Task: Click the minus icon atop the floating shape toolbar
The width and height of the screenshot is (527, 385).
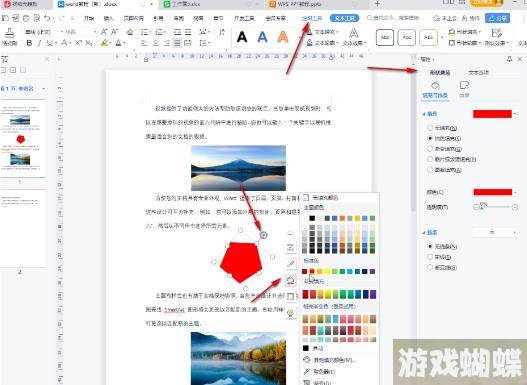Action: pyautogui.click(x=291, y=234)
